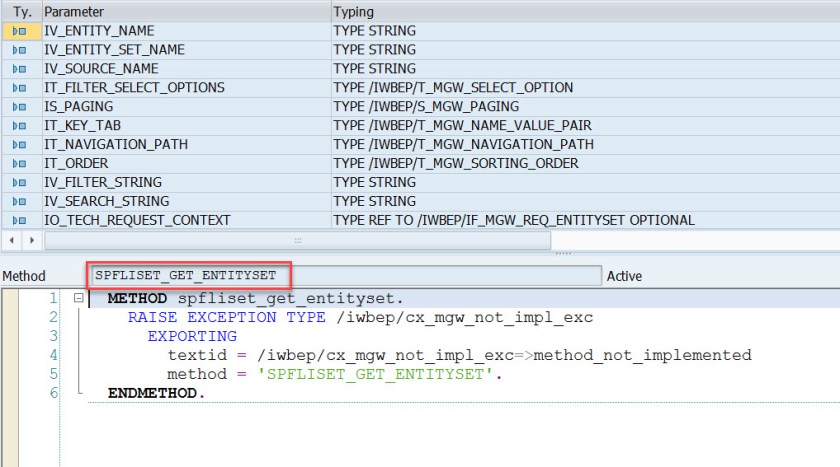
Task: Click importing icon for IV_SEARCH_STRING row
Action: pyautogui.click(x=19, y=201)
